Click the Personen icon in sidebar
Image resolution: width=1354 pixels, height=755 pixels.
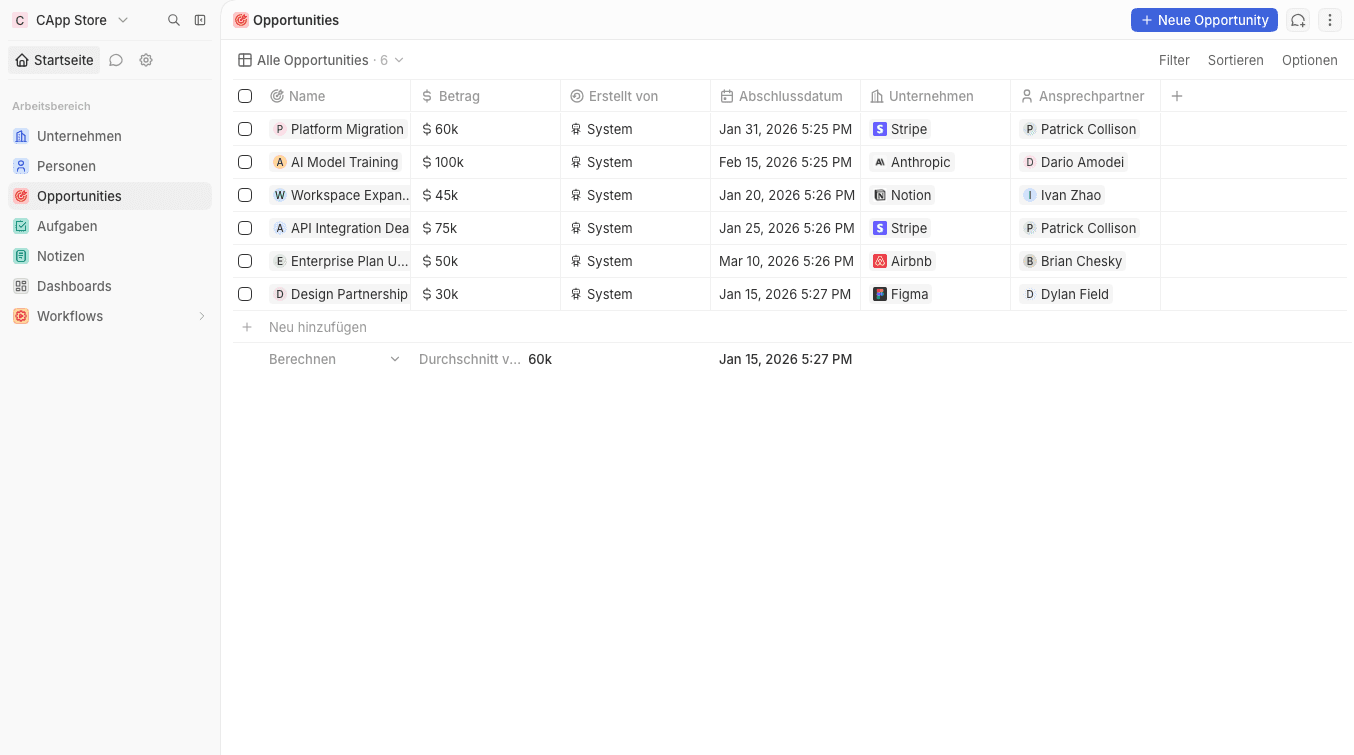21,166
